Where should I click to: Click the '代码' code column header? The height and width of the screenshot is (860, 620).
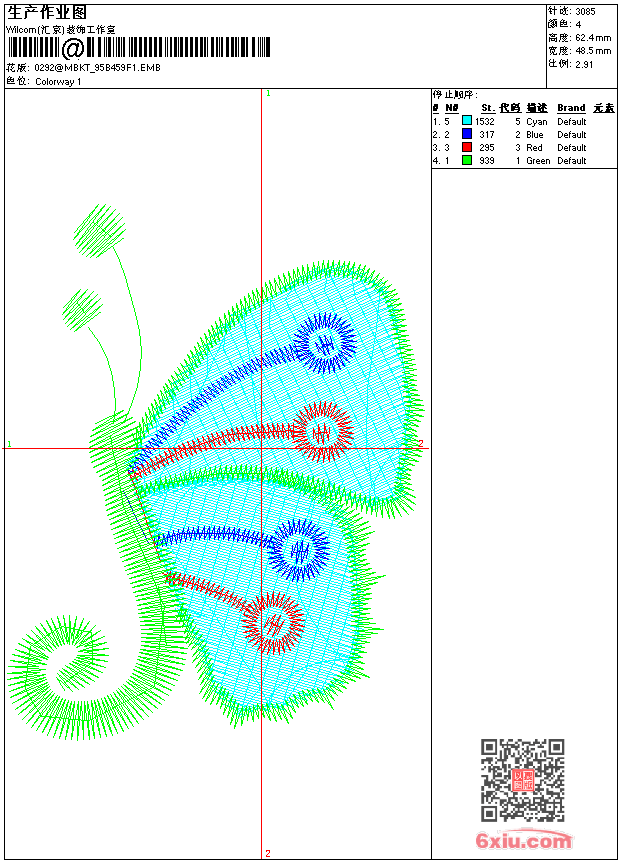click(x=510, y=108)
